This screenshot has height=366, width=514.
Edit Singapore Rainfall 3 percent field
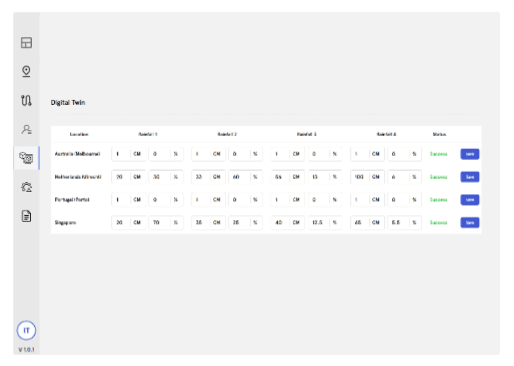[x=319, y=223]
